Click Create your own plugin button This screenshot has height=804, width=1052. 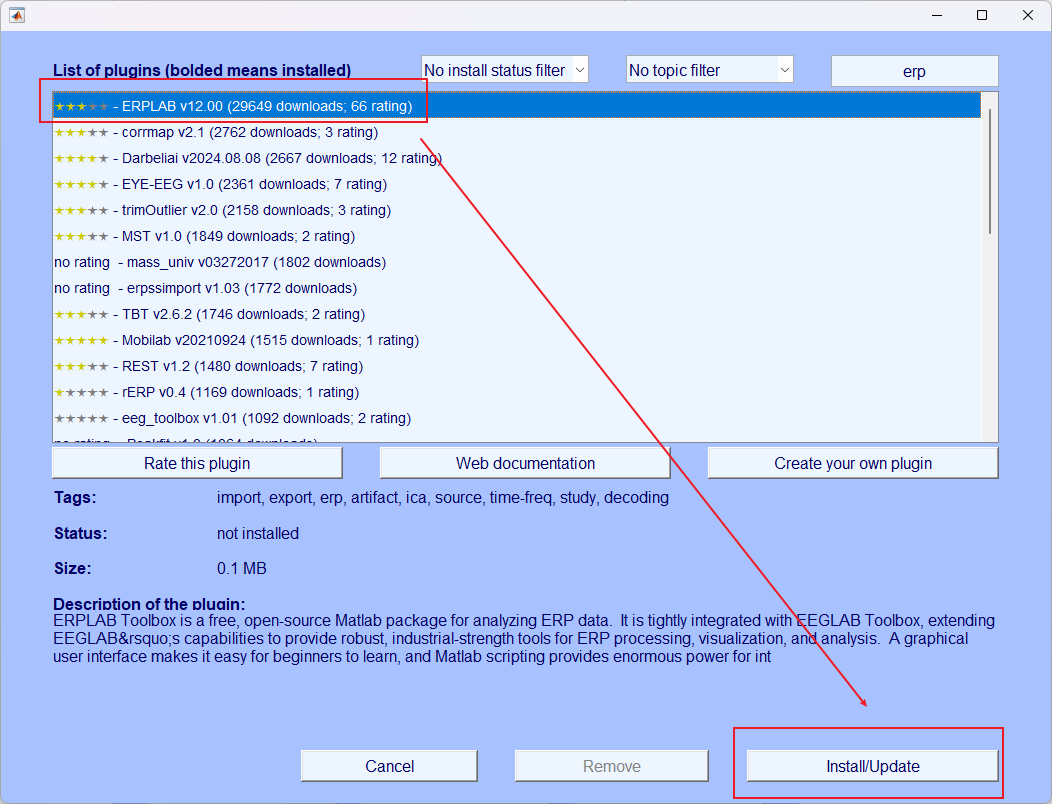pos(853,463)
